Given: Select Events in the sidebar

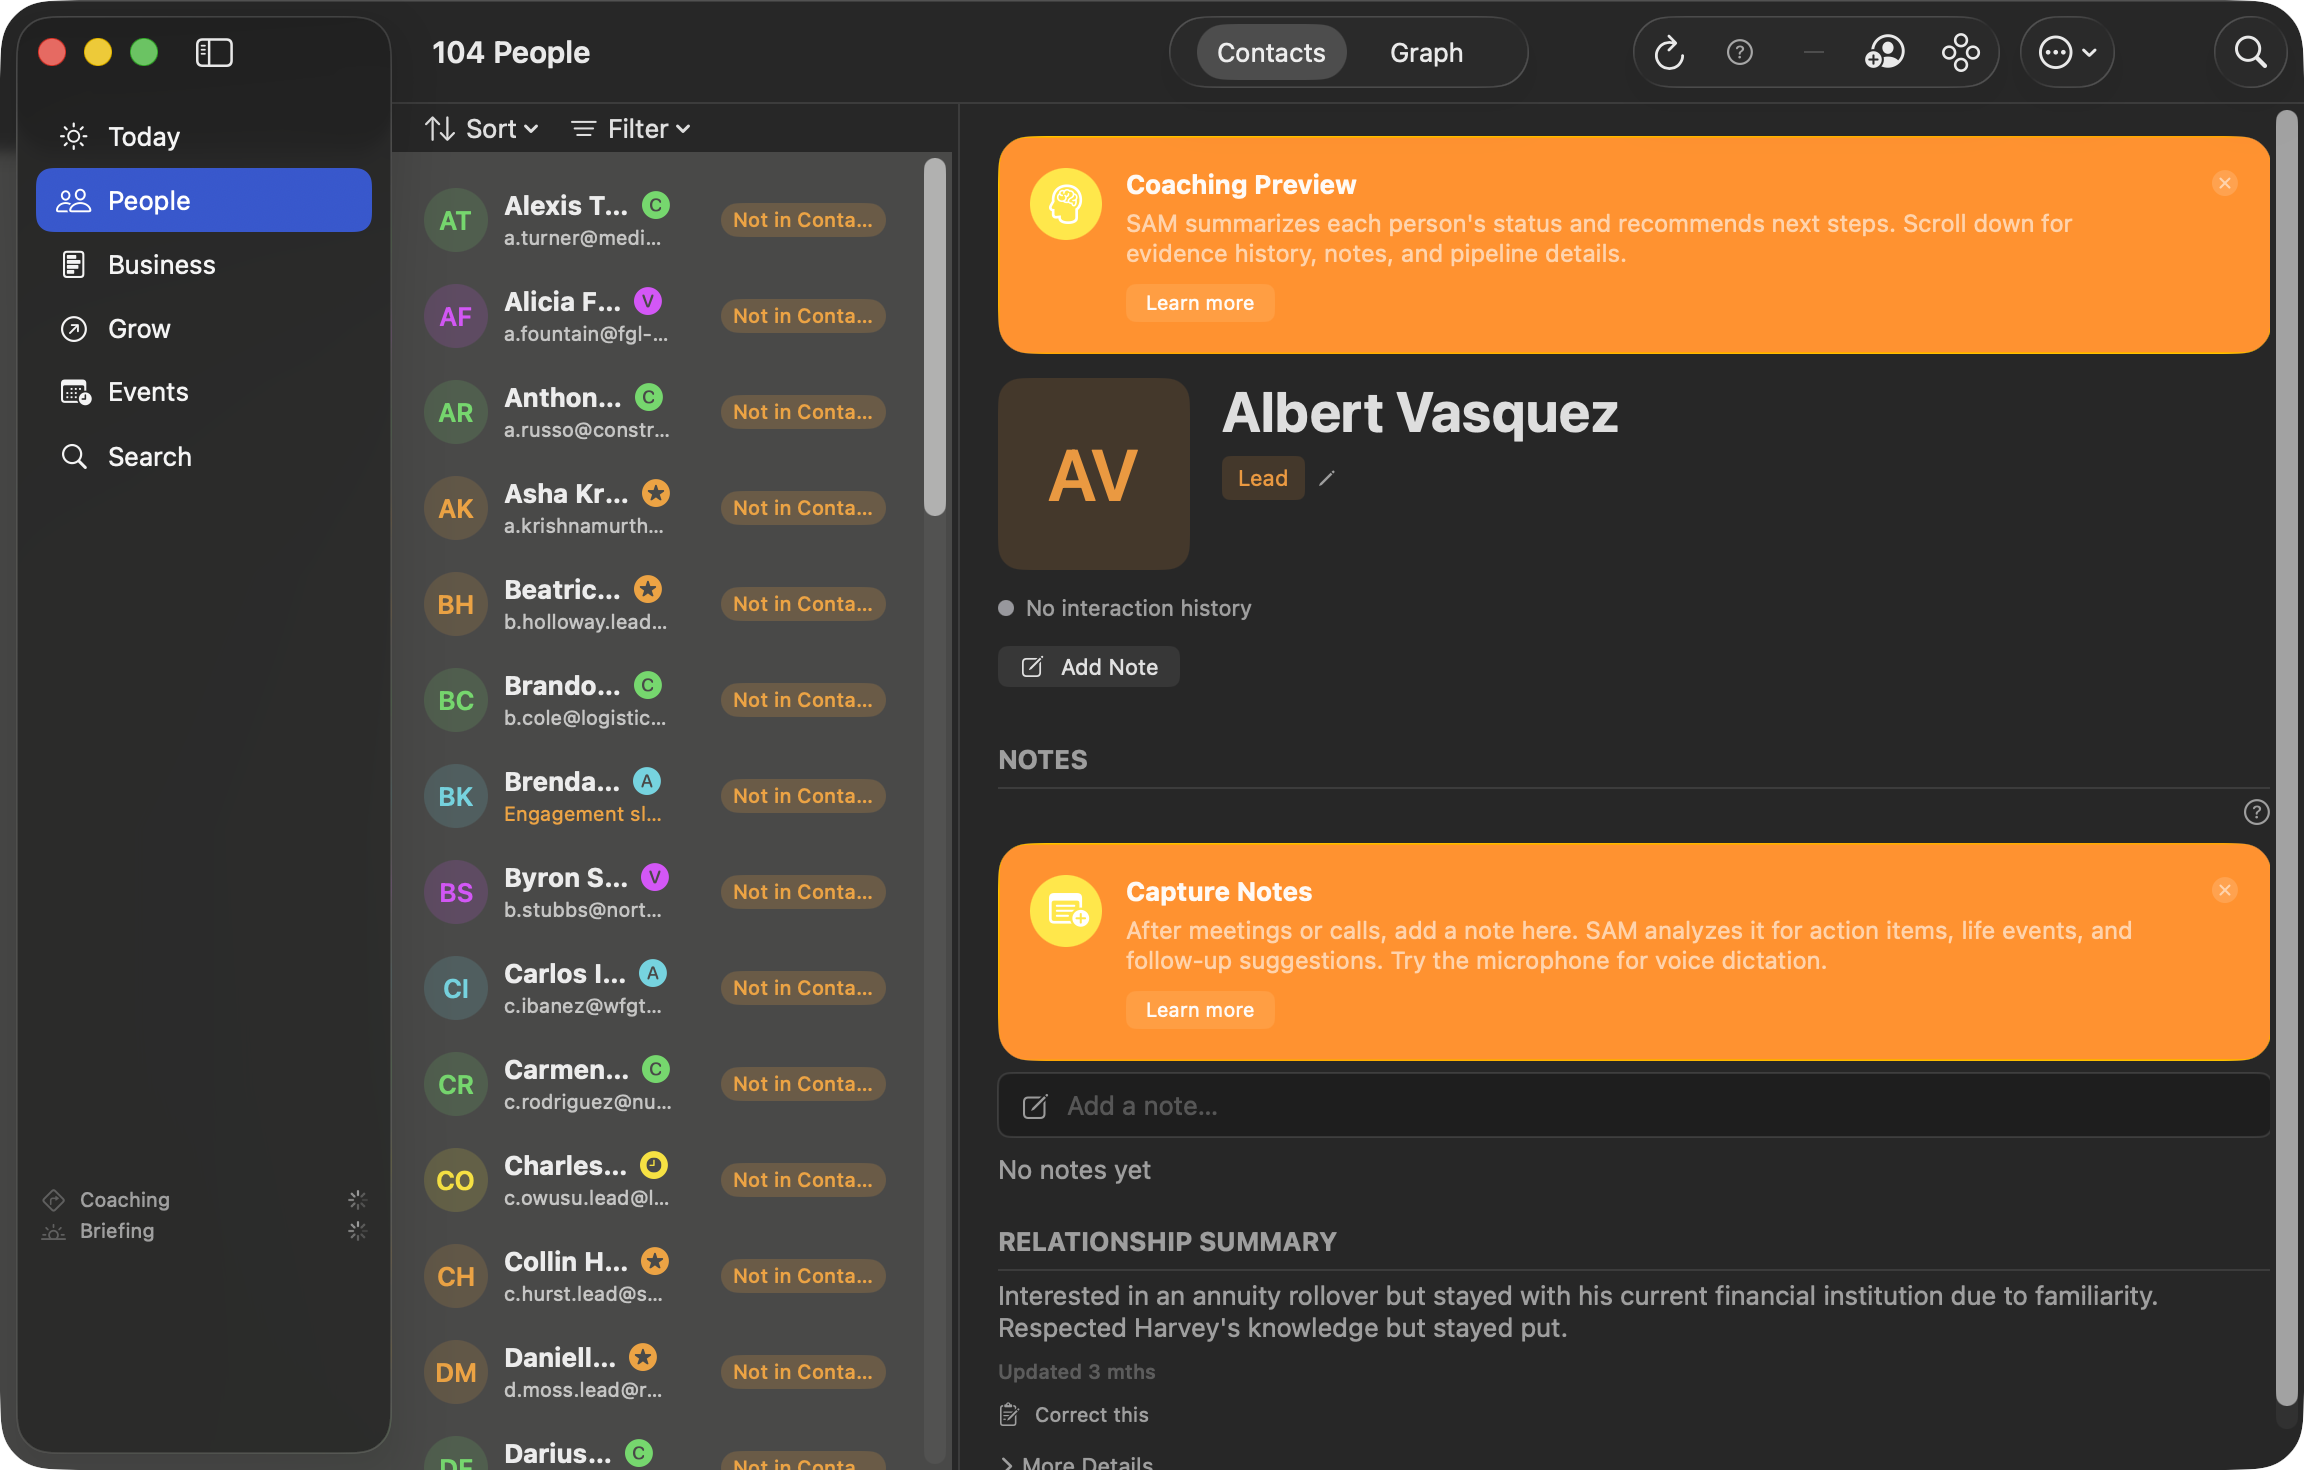Looking at the screenshot, I should coord(148,391).
